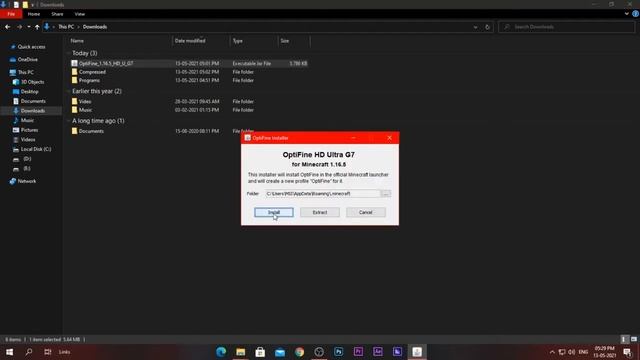
Task: Open taskbar Search magnifier
Action: point(29,352)
